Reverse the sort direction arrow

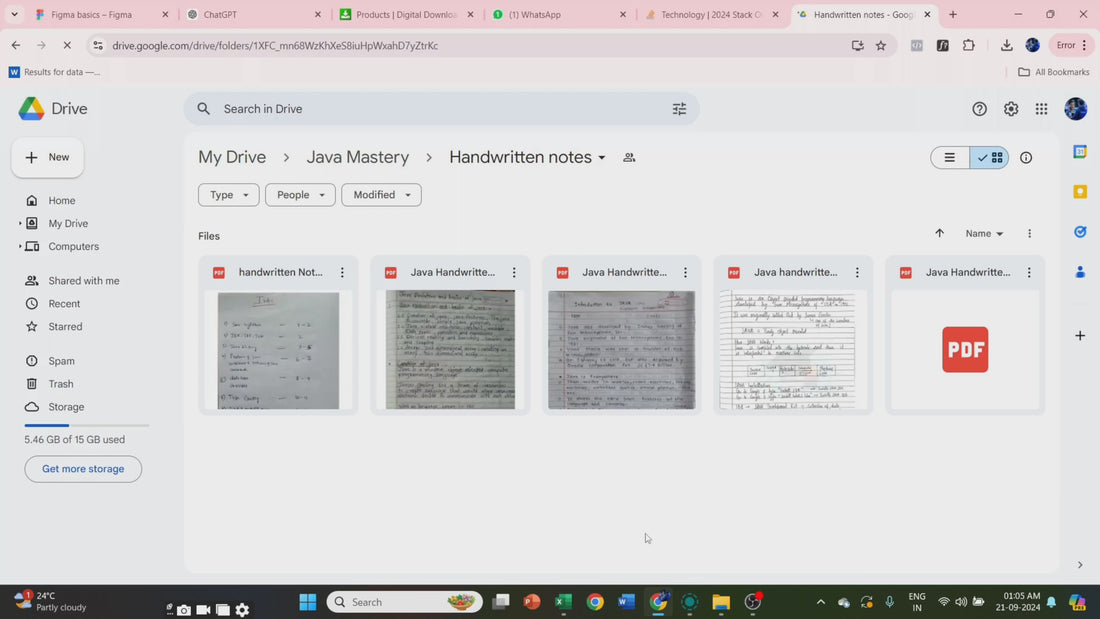click(939, 233)
